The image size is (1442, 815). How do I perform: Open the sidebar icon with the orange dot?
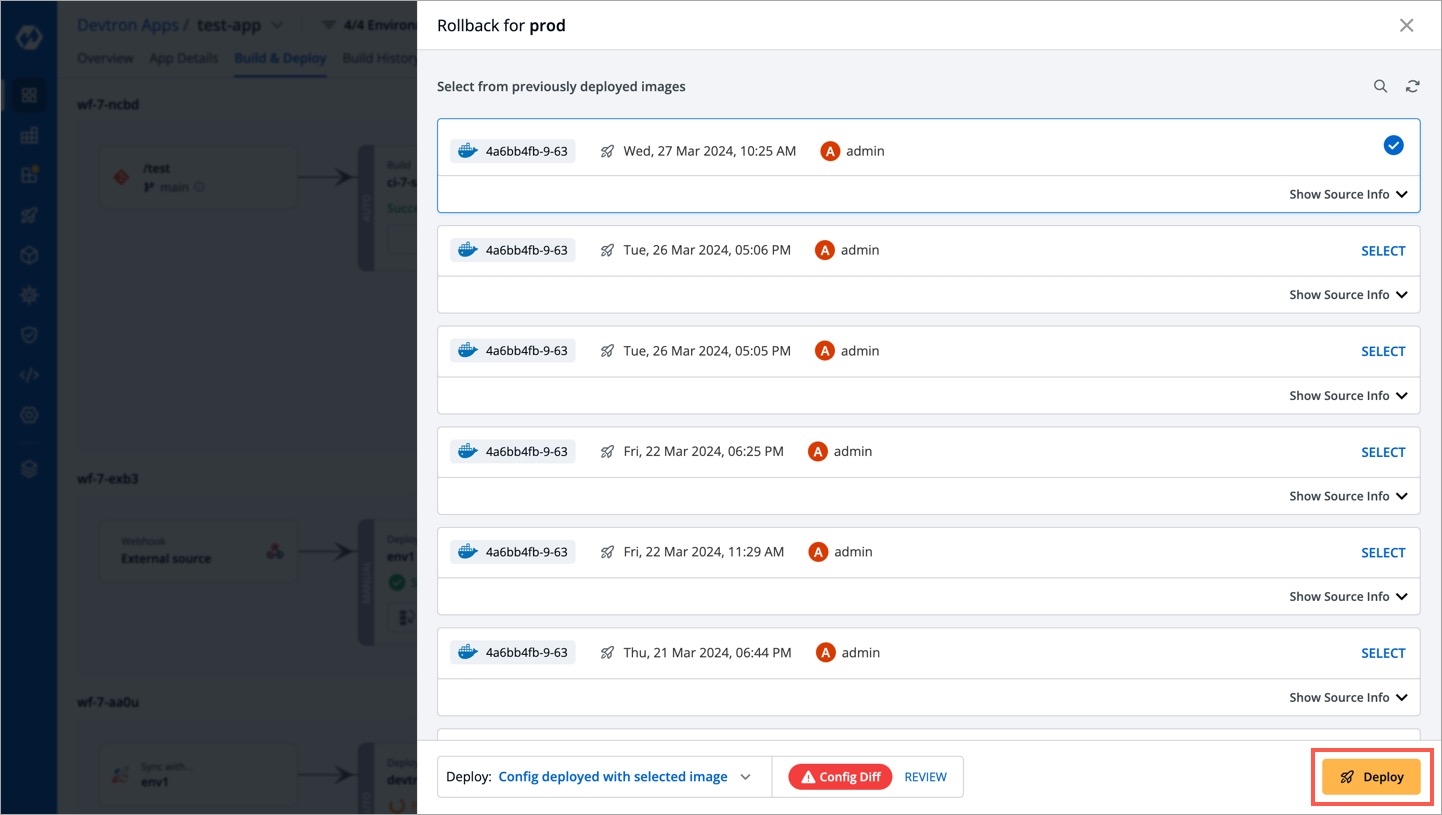(29, 175)
